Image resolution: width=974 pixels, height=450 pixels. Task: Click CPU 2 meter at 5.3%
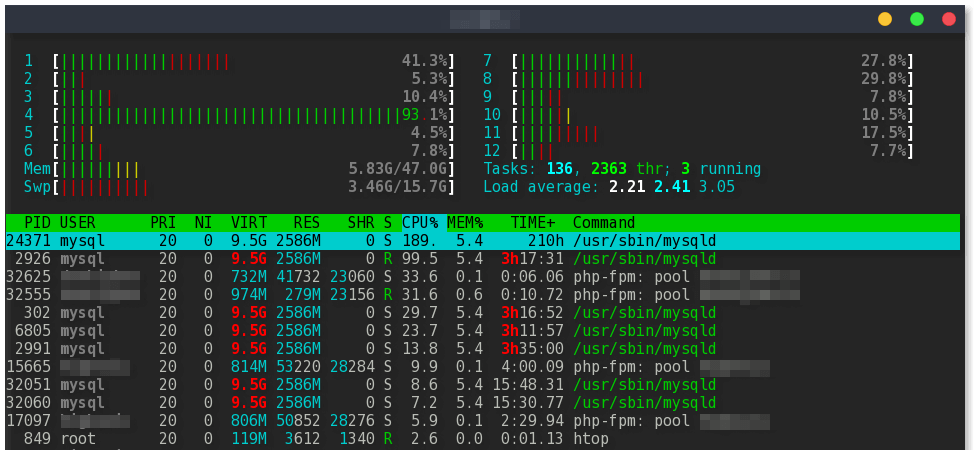(253, 79)
